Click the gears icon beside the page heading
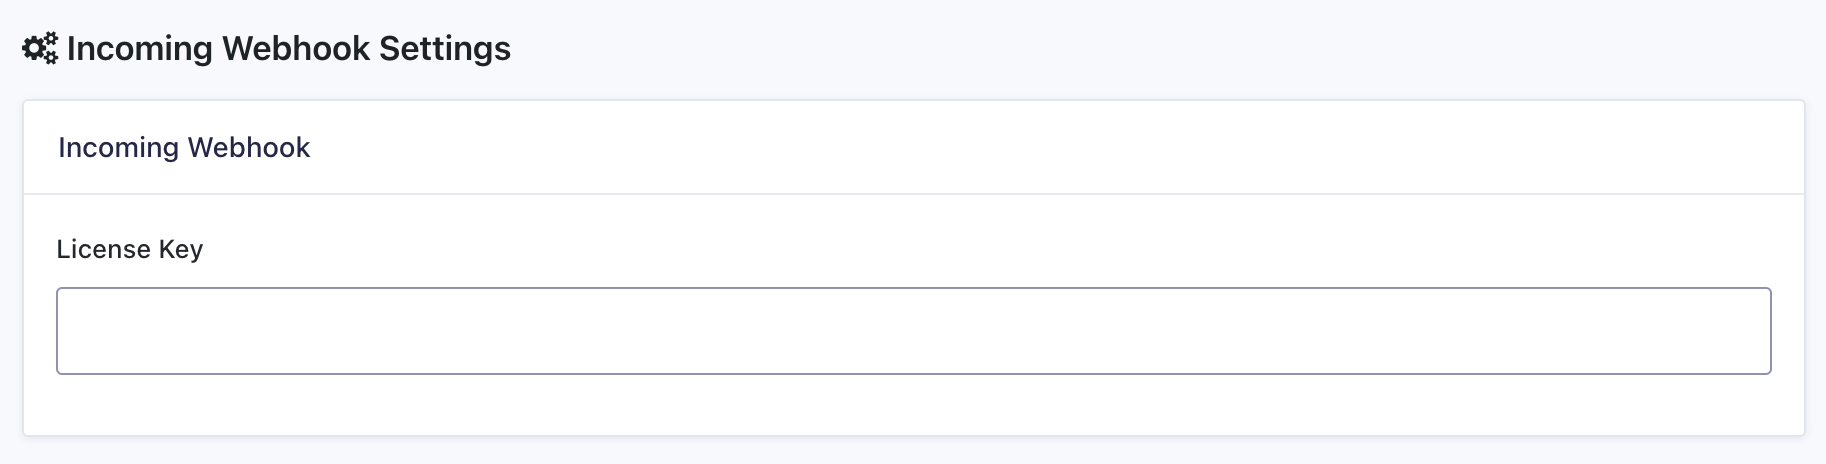Viewport: 1826px width, 464px height. 40,49
